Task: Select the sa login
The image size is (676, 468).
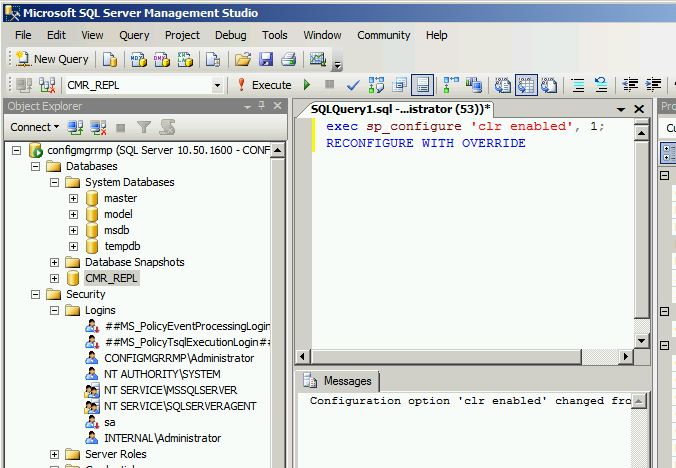Action: pos(110,422)
